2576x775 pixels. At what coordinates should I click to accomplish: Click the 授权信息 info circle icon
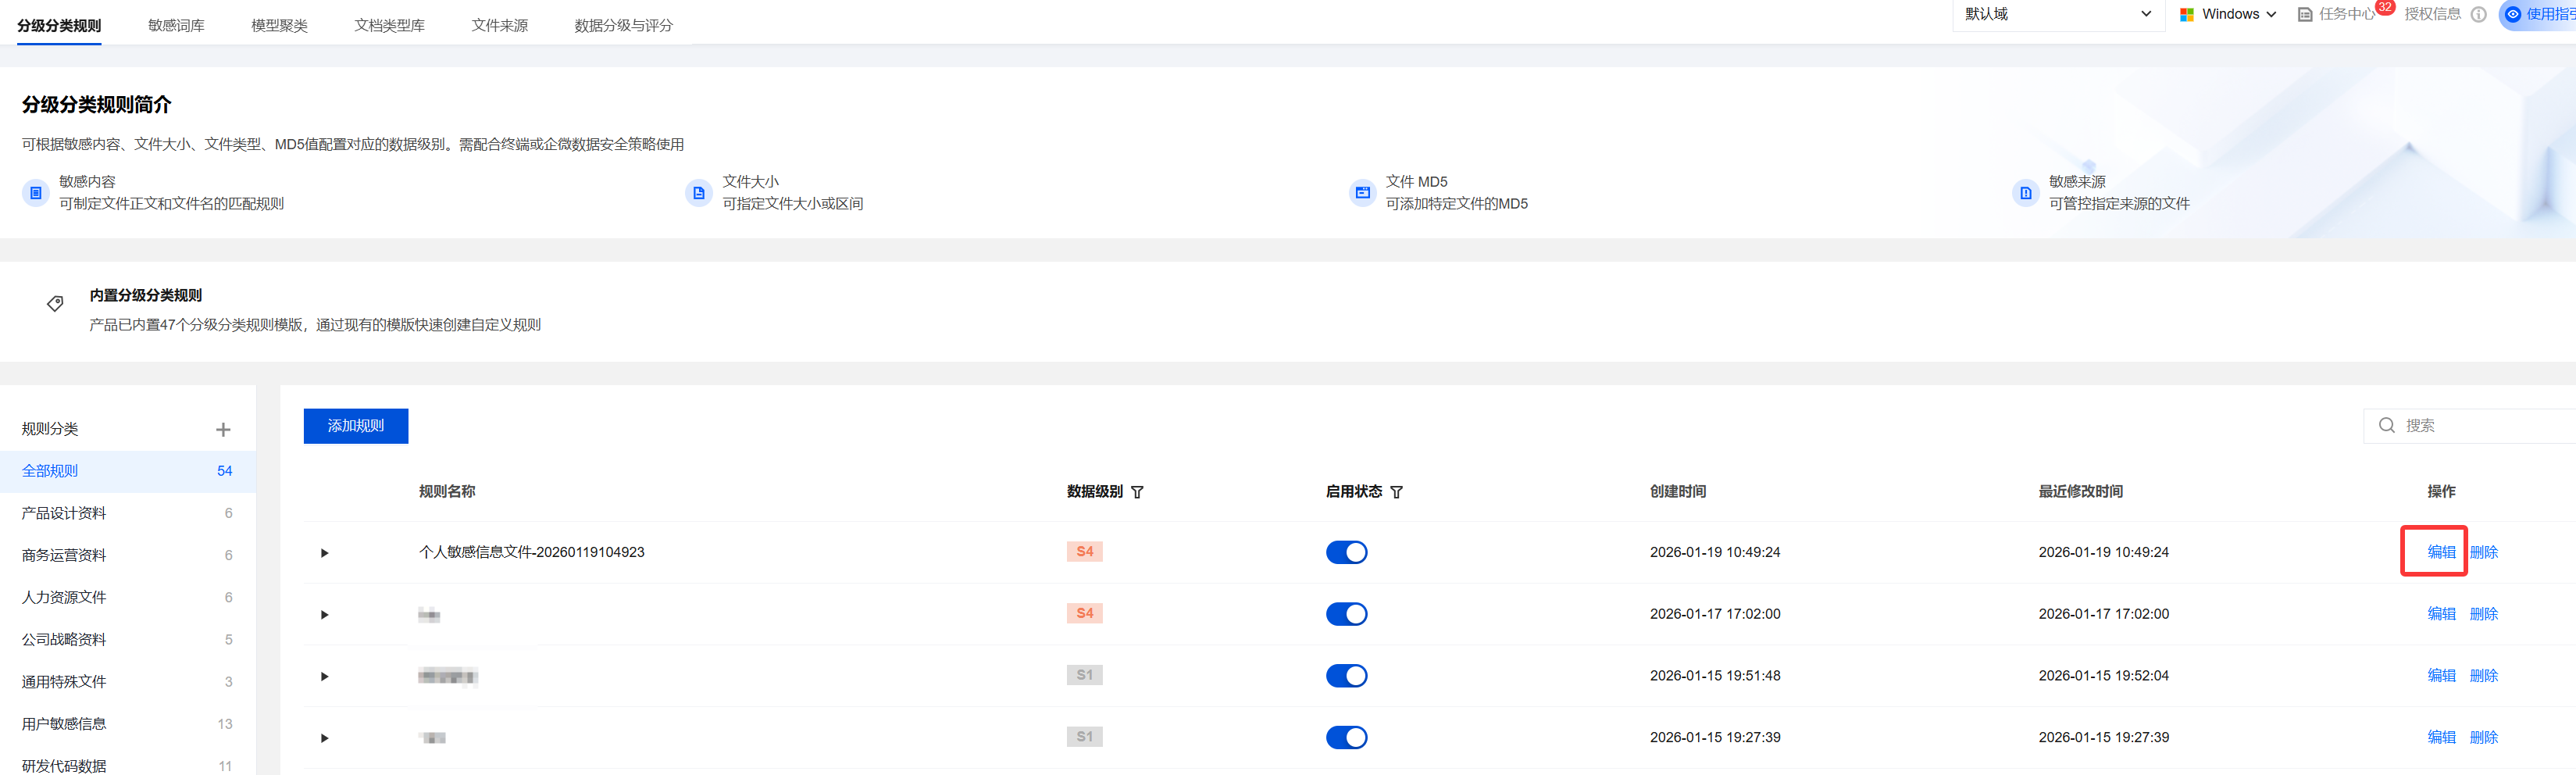pos(2478,14)
